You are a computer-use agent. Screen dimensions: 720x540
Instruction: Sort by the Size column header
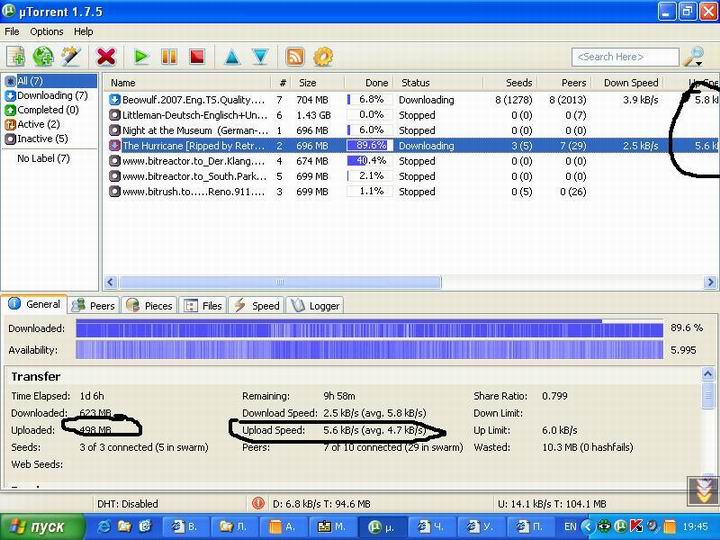pyautogui.click(x=319, y=83)
